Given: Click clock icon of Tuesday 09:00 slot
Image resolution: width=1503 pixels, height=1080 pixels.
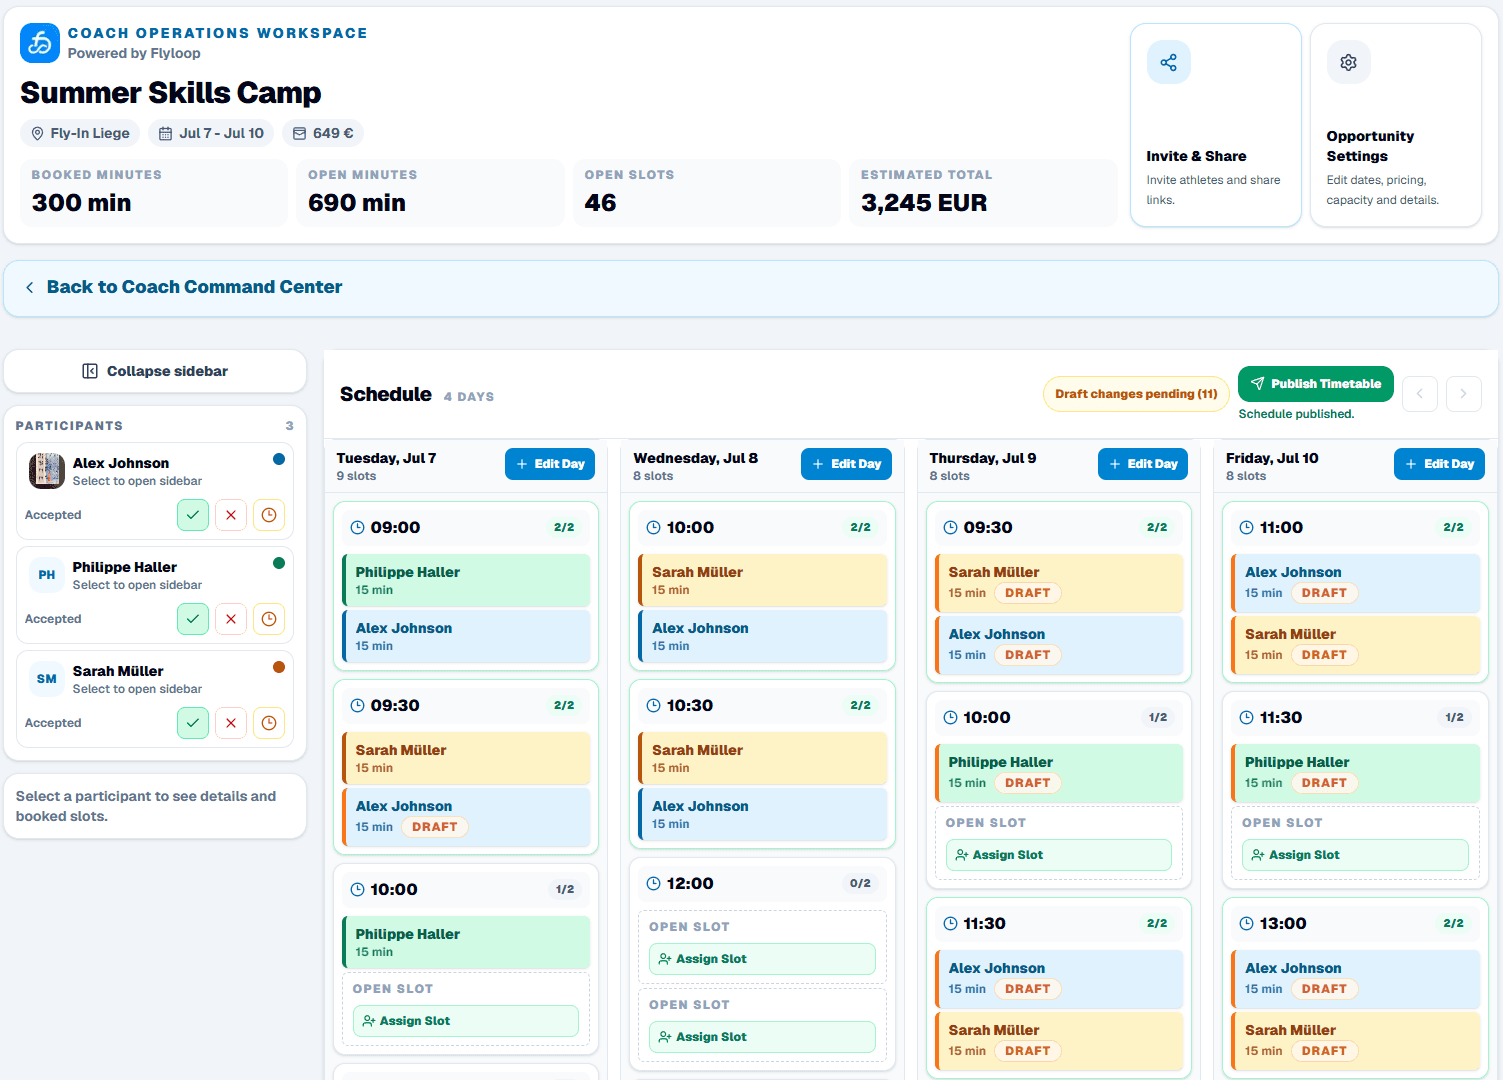Looking at the screenshot, I should [357, 528].
